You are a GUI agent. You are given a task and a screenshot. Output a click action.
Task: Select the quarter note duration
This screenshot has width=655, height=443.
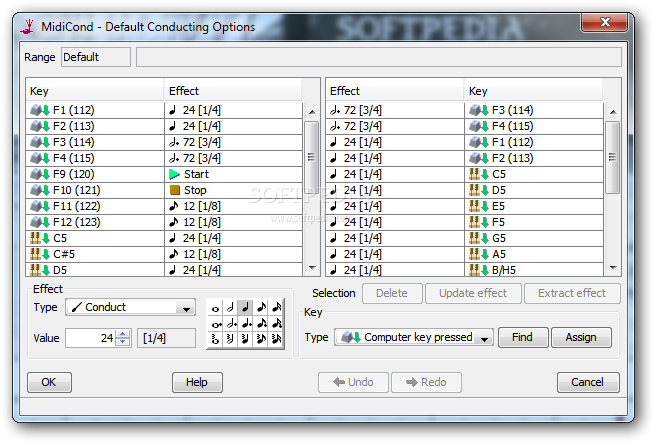(245, 308)
